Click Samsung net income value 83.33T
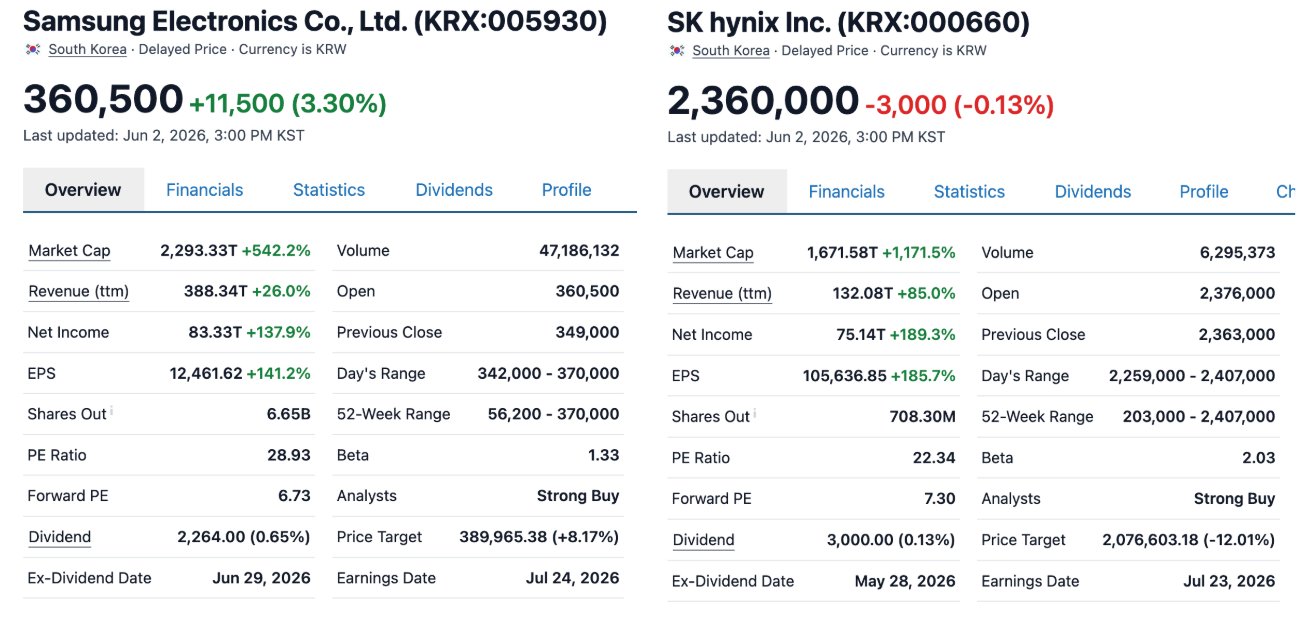 point(218,332)
